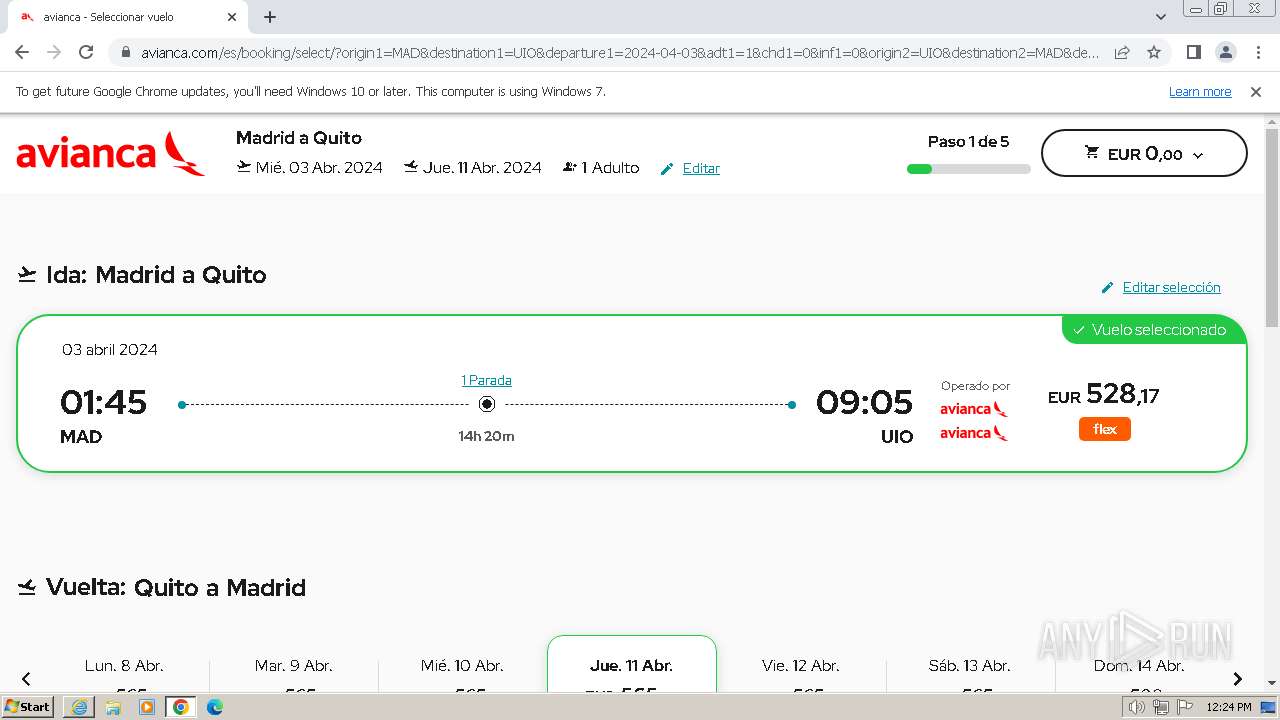Click the Madrid a Quito header title
Screen dimensions: 1280x720
[299, 138]
